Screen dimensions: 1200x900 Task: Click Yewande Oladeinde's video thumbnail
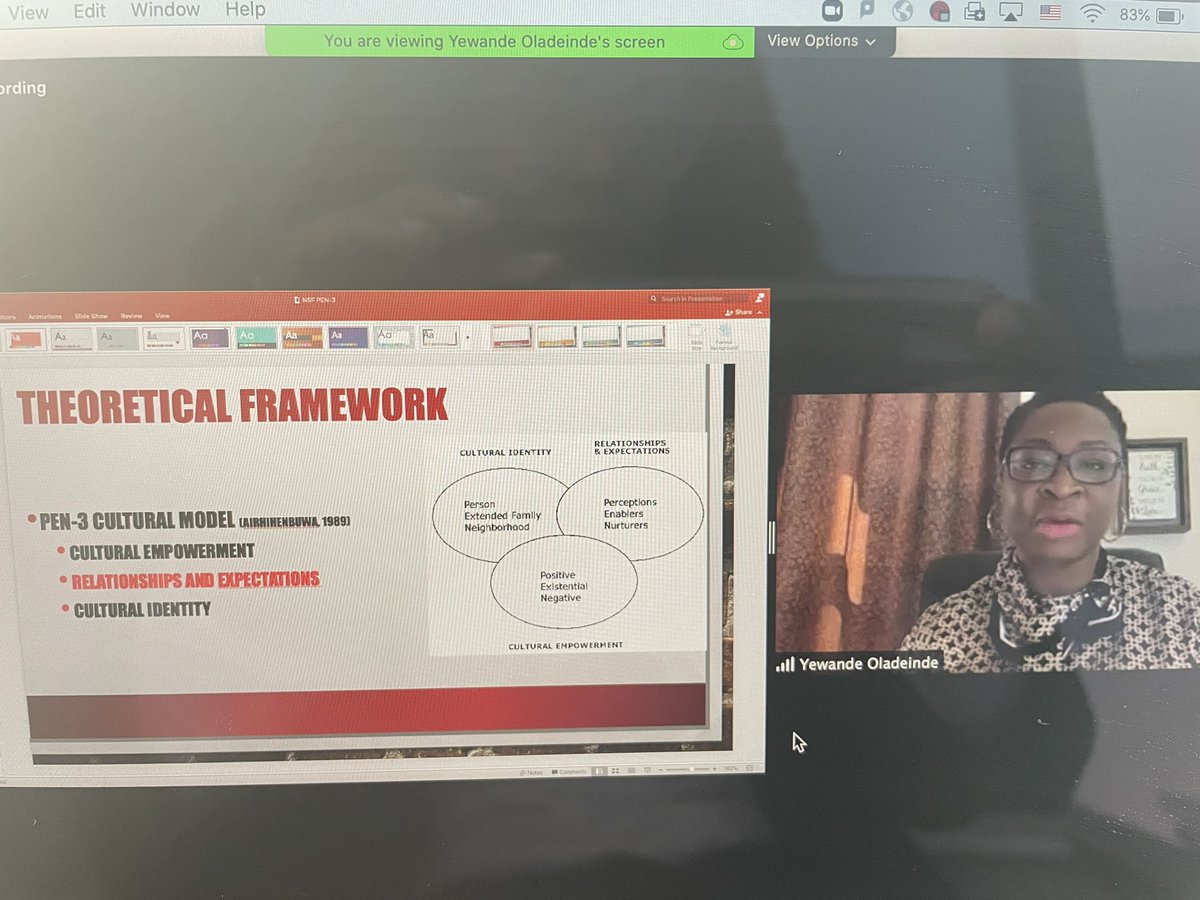(988, 532)
